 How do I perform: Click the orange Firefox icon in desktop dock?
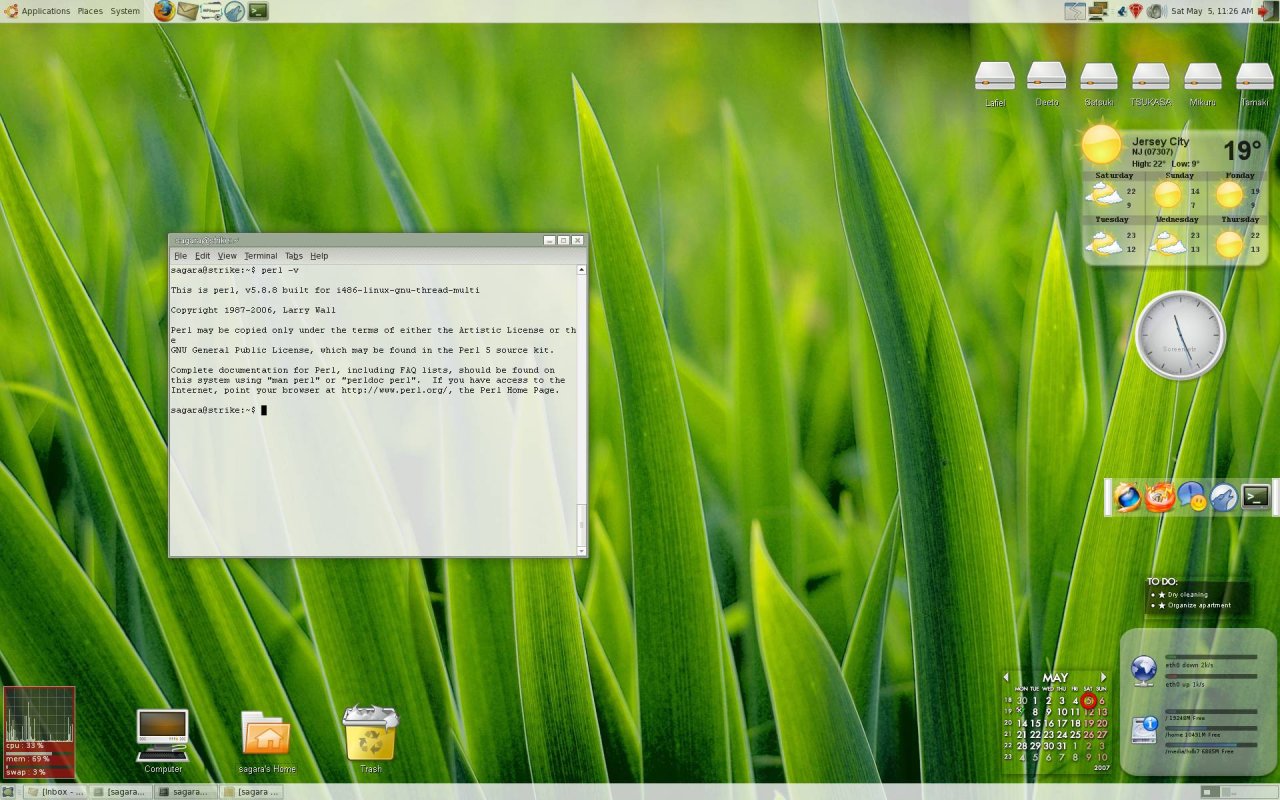point(1160,497)
